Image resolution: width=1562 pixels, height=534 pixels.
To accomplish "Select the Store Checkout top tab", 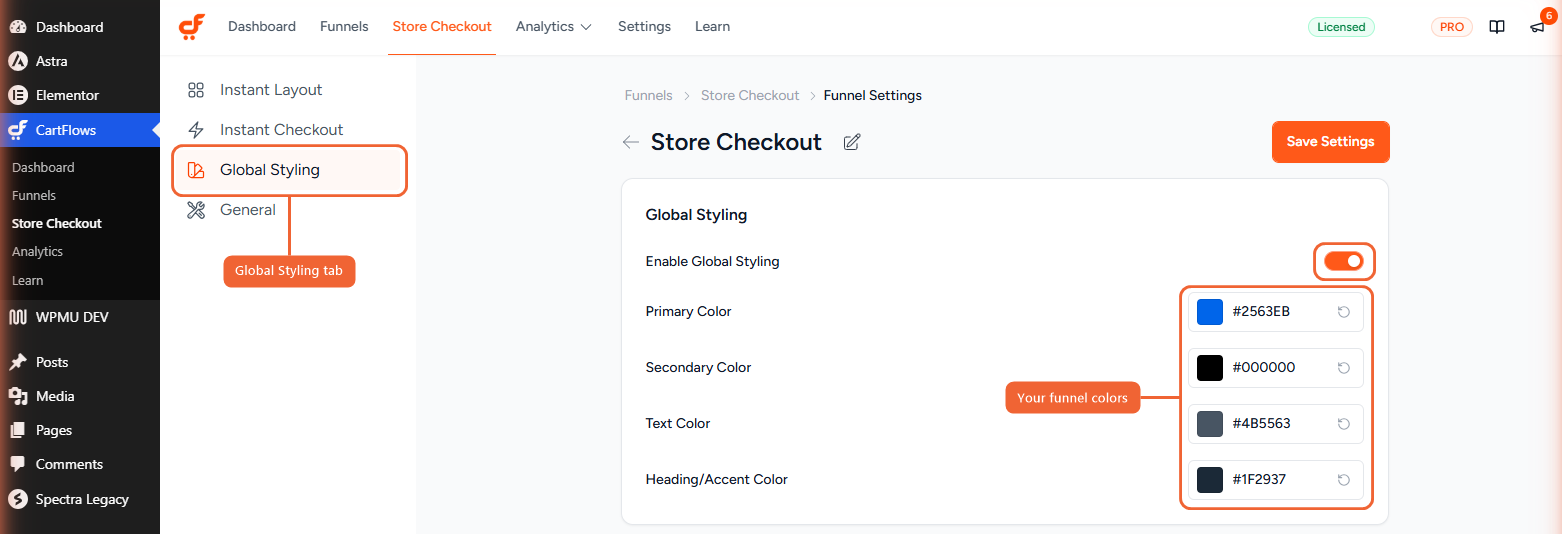I will coord(442,27).
